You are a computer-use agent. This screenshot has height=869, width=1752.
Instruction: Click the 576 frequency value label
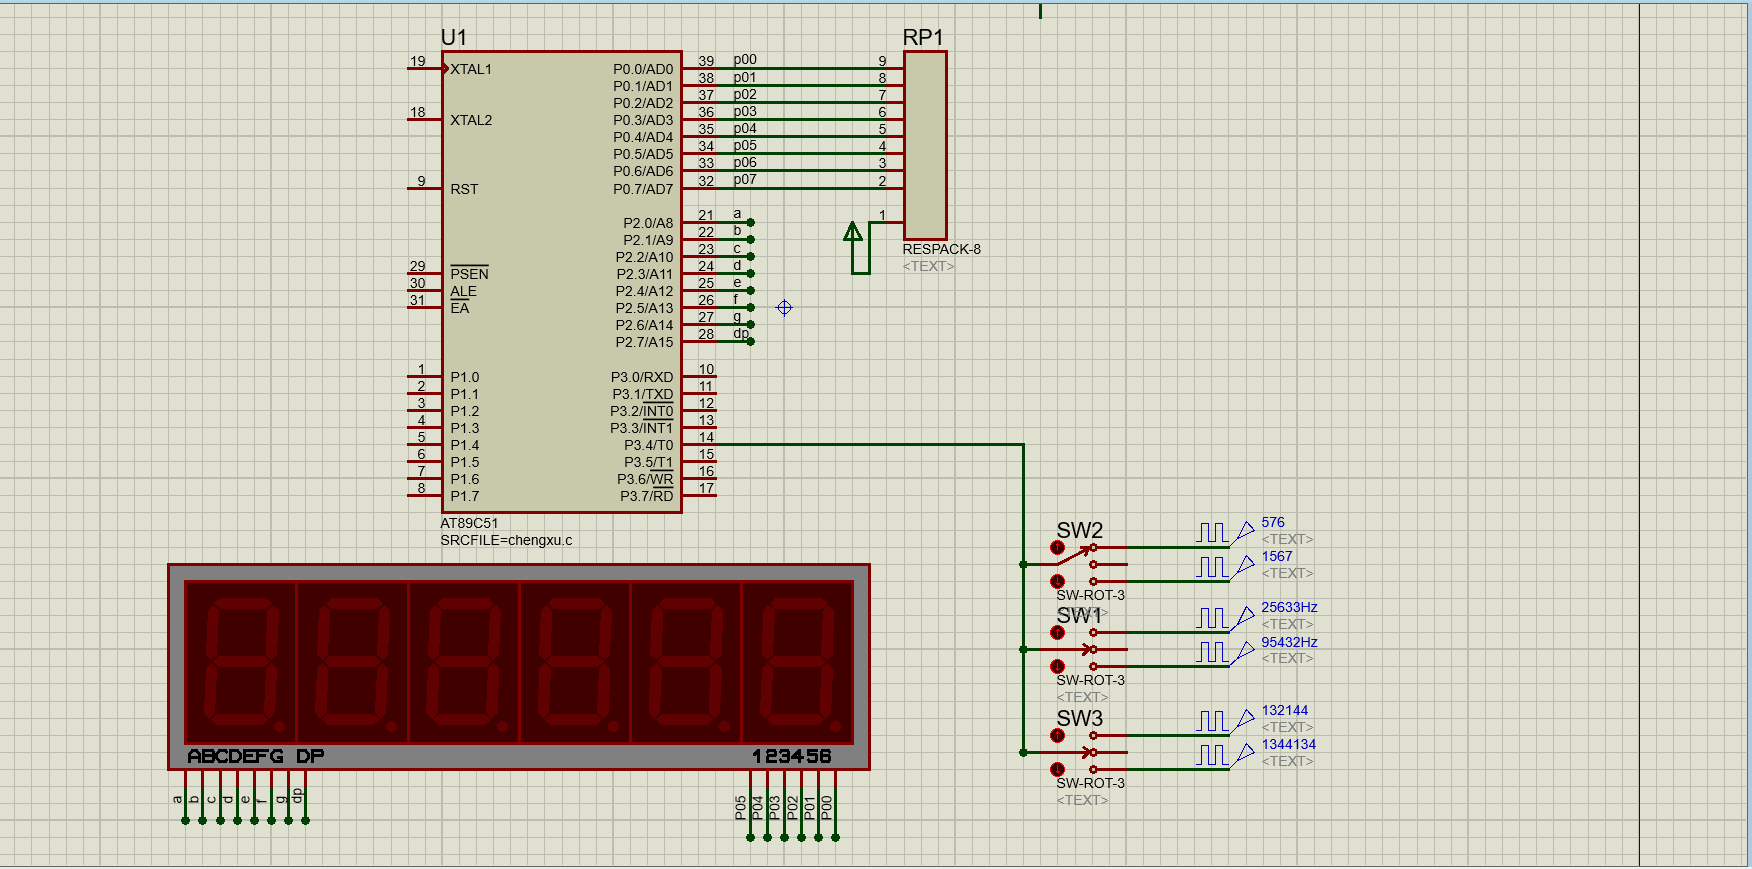pos(1273,522)
